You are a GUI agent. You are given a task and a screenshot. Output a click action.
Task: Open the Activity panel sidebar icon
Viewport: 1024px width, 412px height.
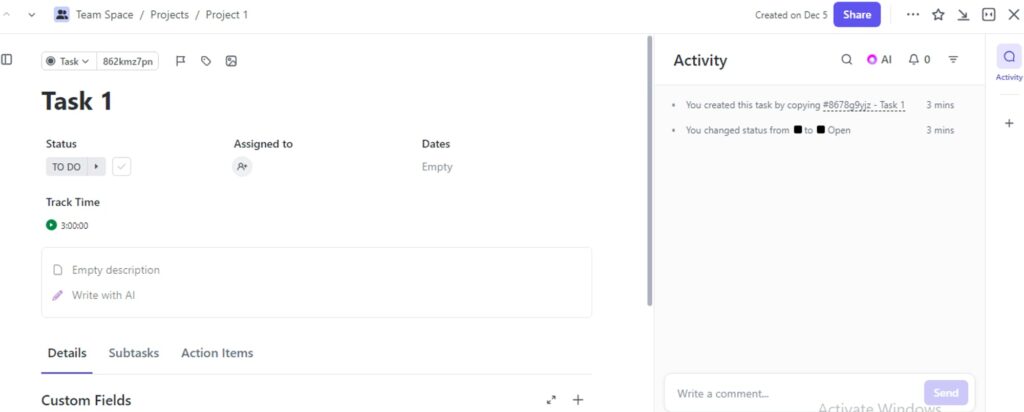(x=1009, y=56)
